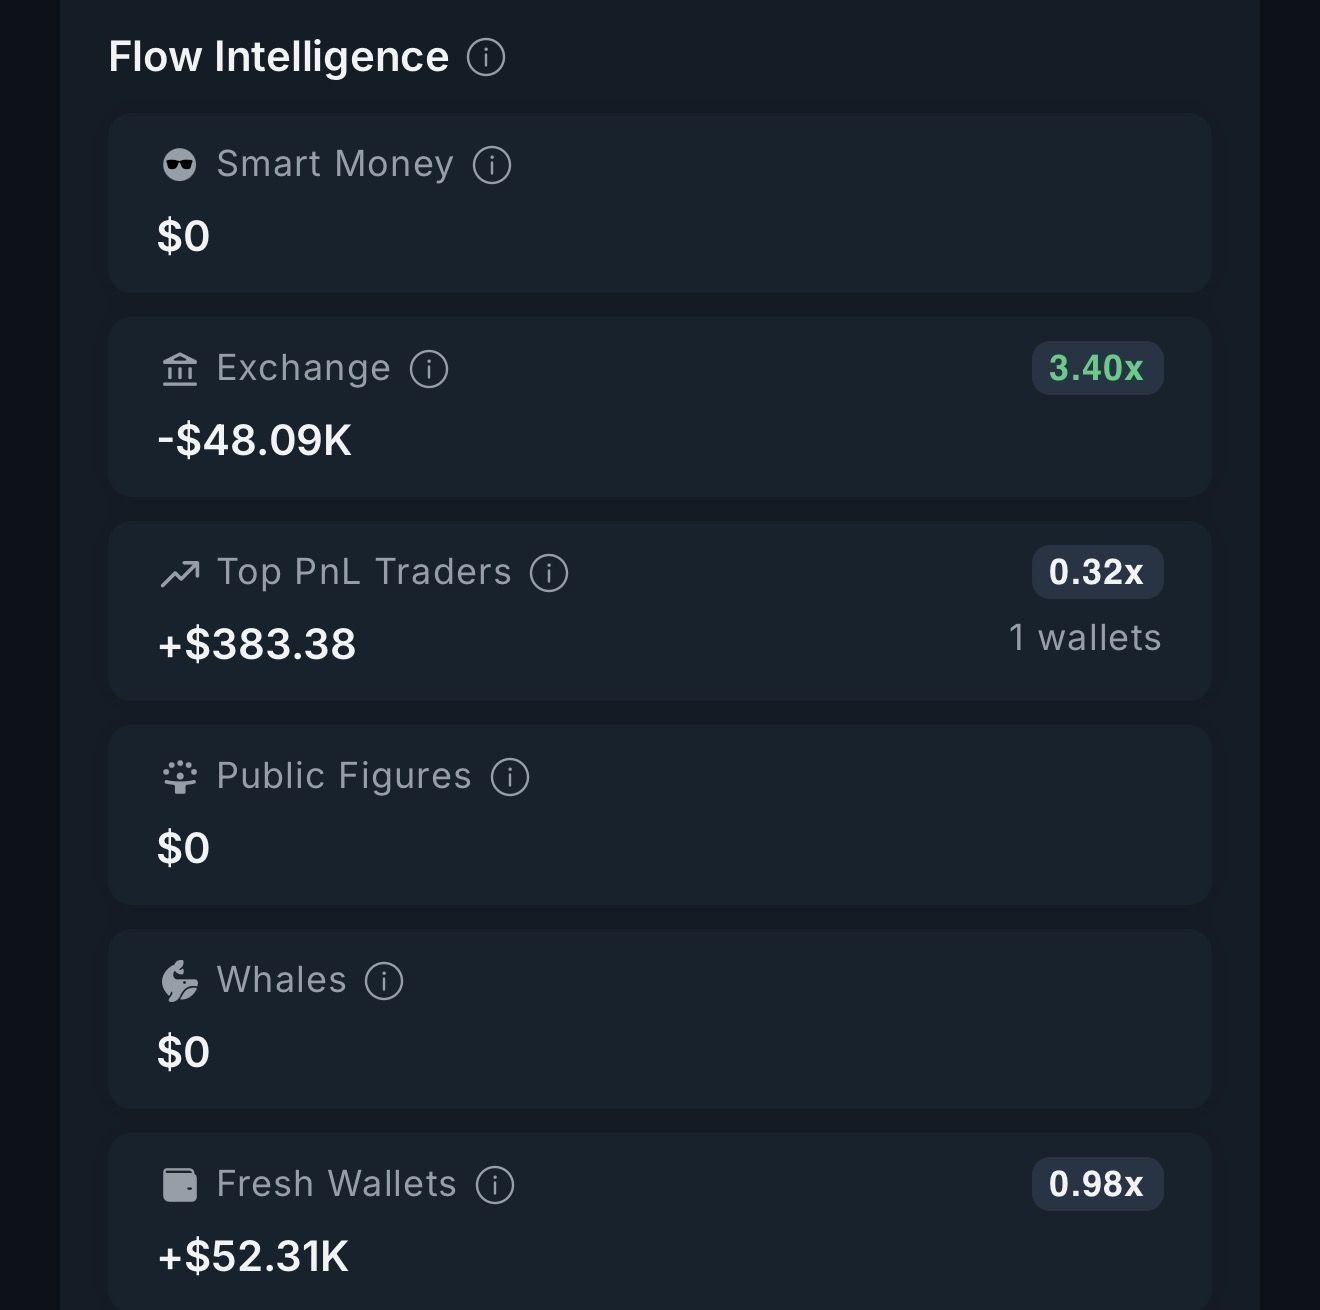Image resolution: width=1320 pixels, height=1310 pixels.
Task: Click the Fresh Wallets info icon
Action: pyautogui.click(x=495, y=1185)
